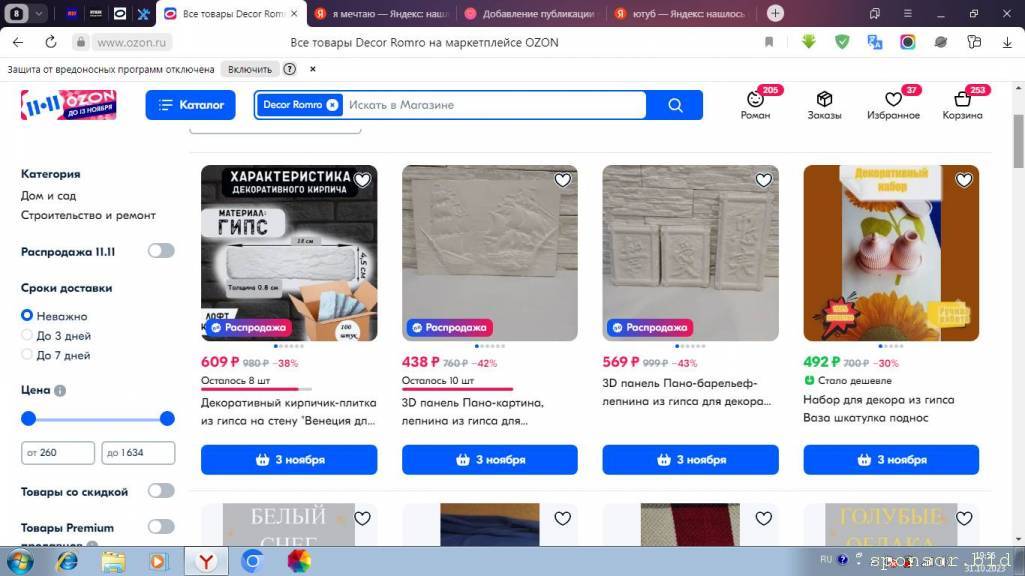Viewport: 1025px width, 576px height.
Task: Open Избранное favorites heart icon
Action: point(893,99)
